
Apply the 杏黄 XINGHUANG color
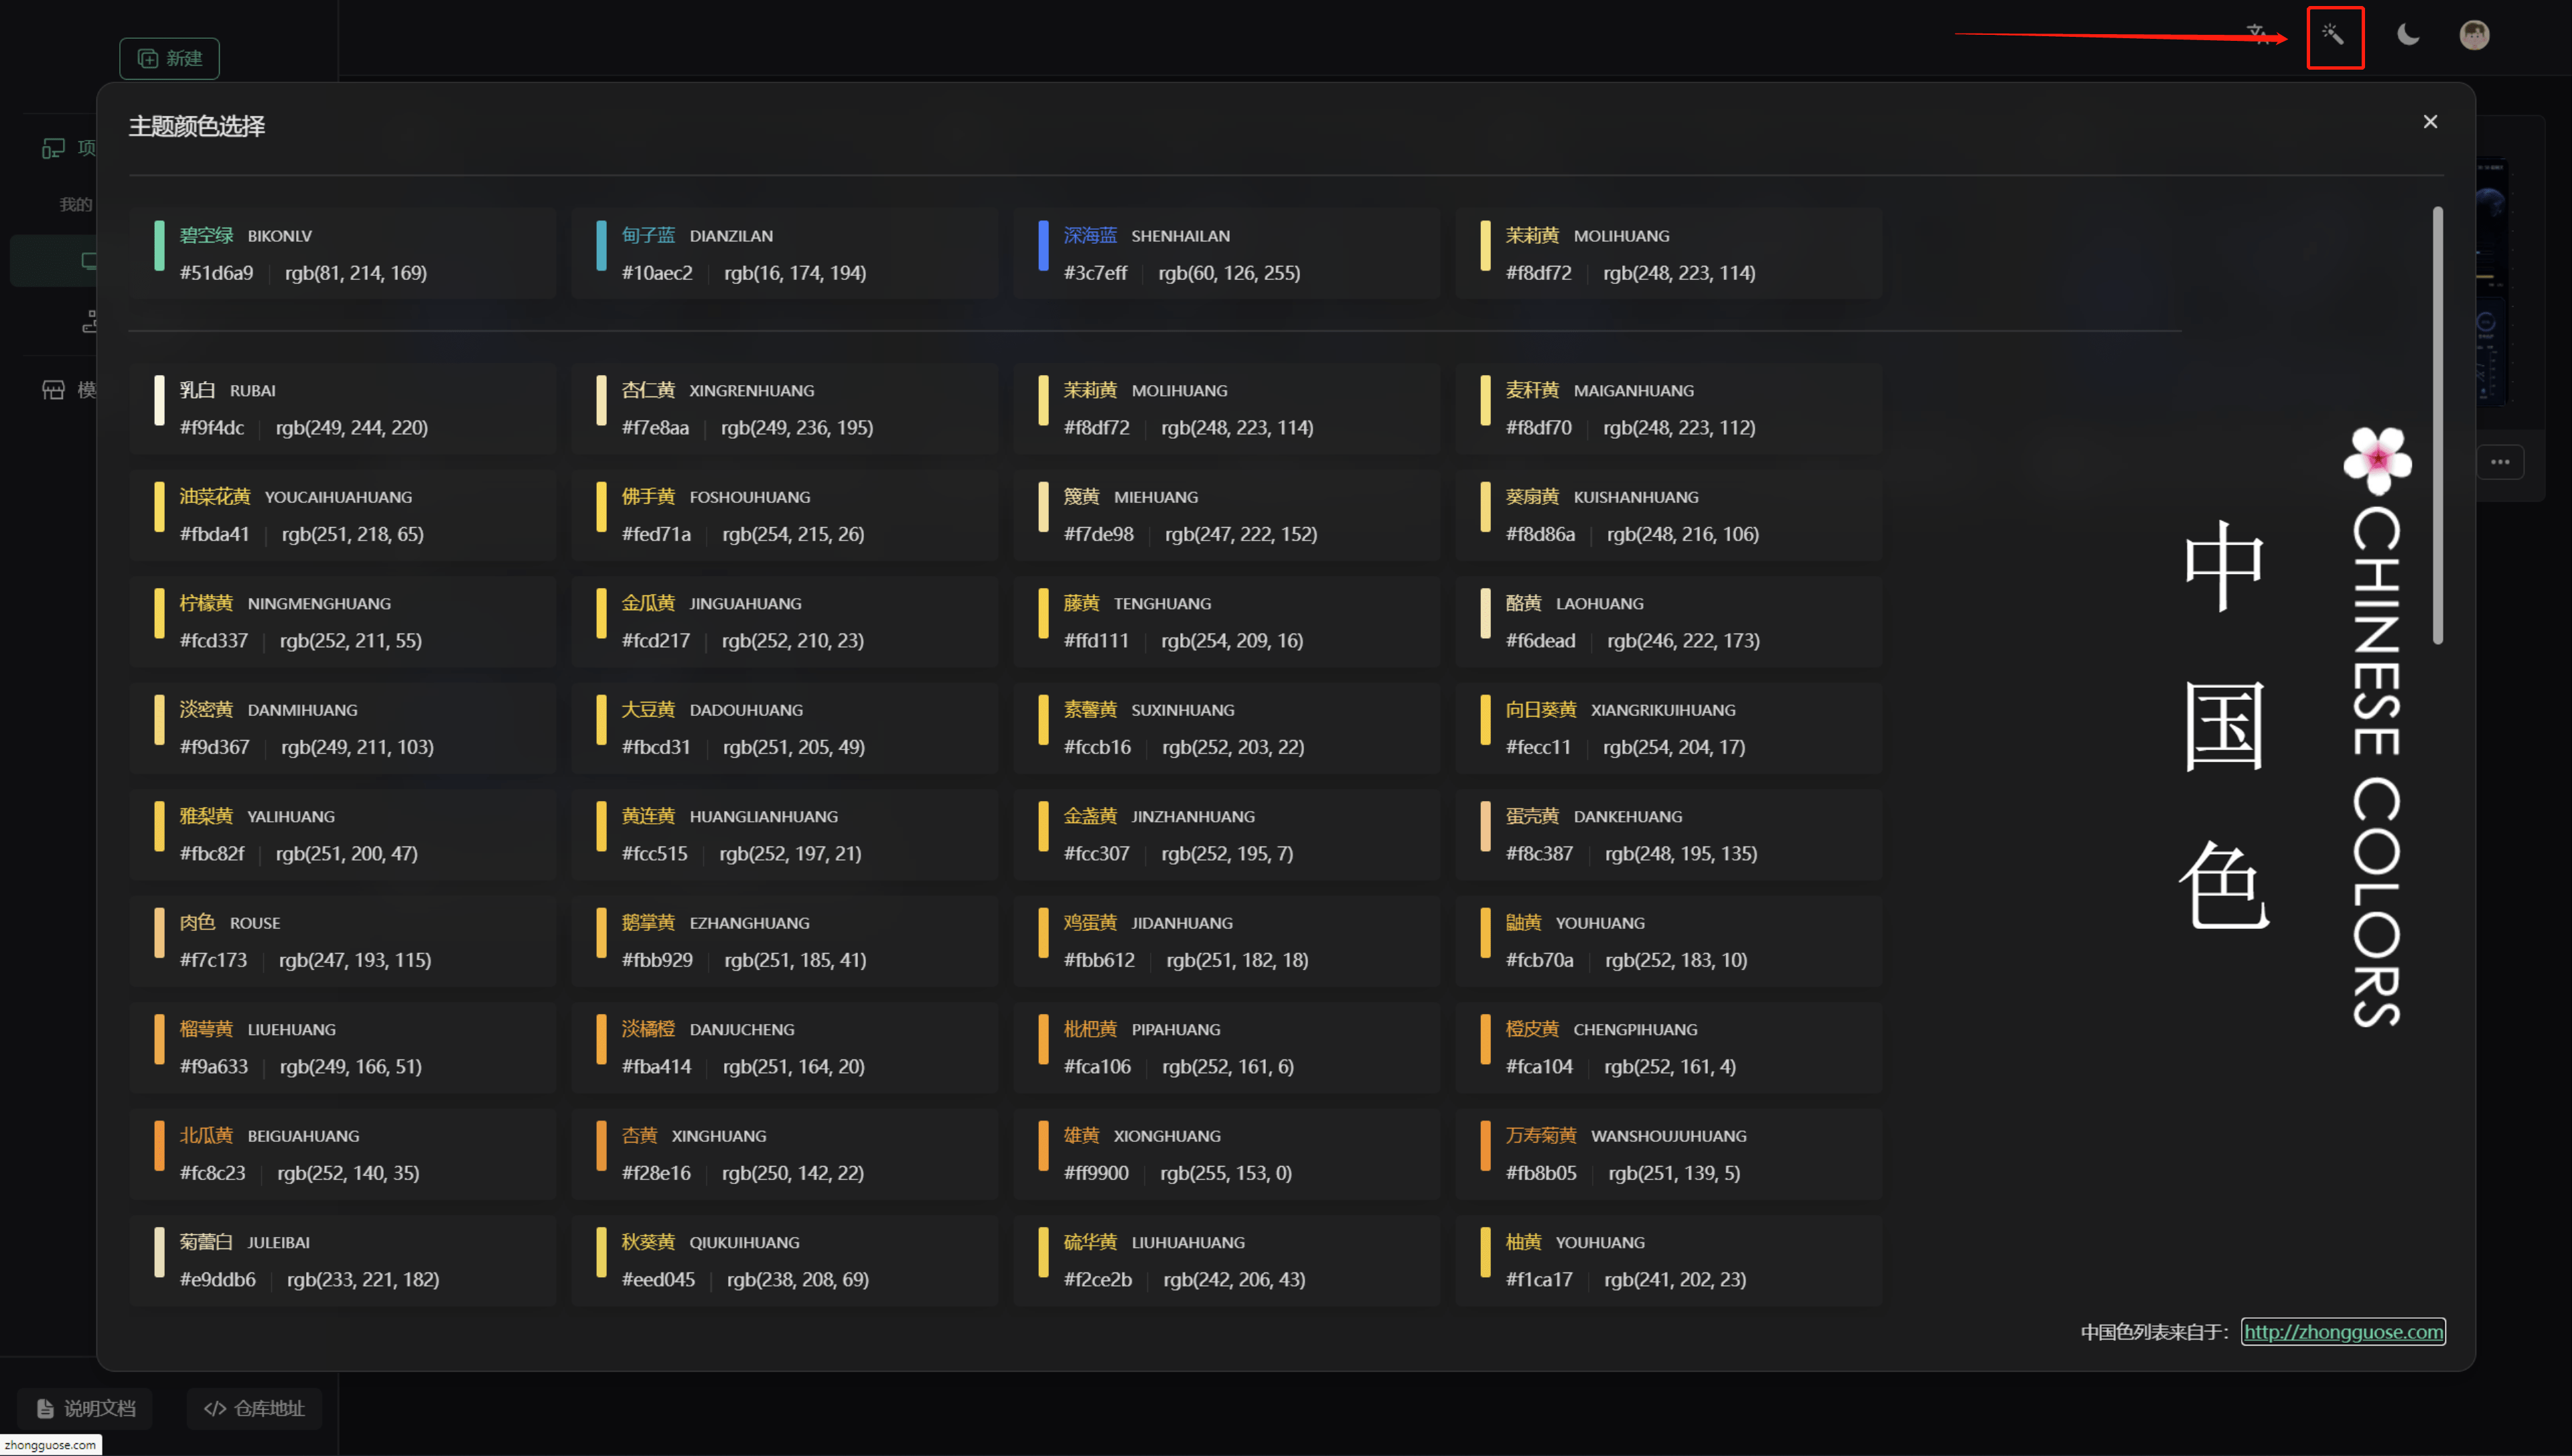click(x=784, y=1154)
